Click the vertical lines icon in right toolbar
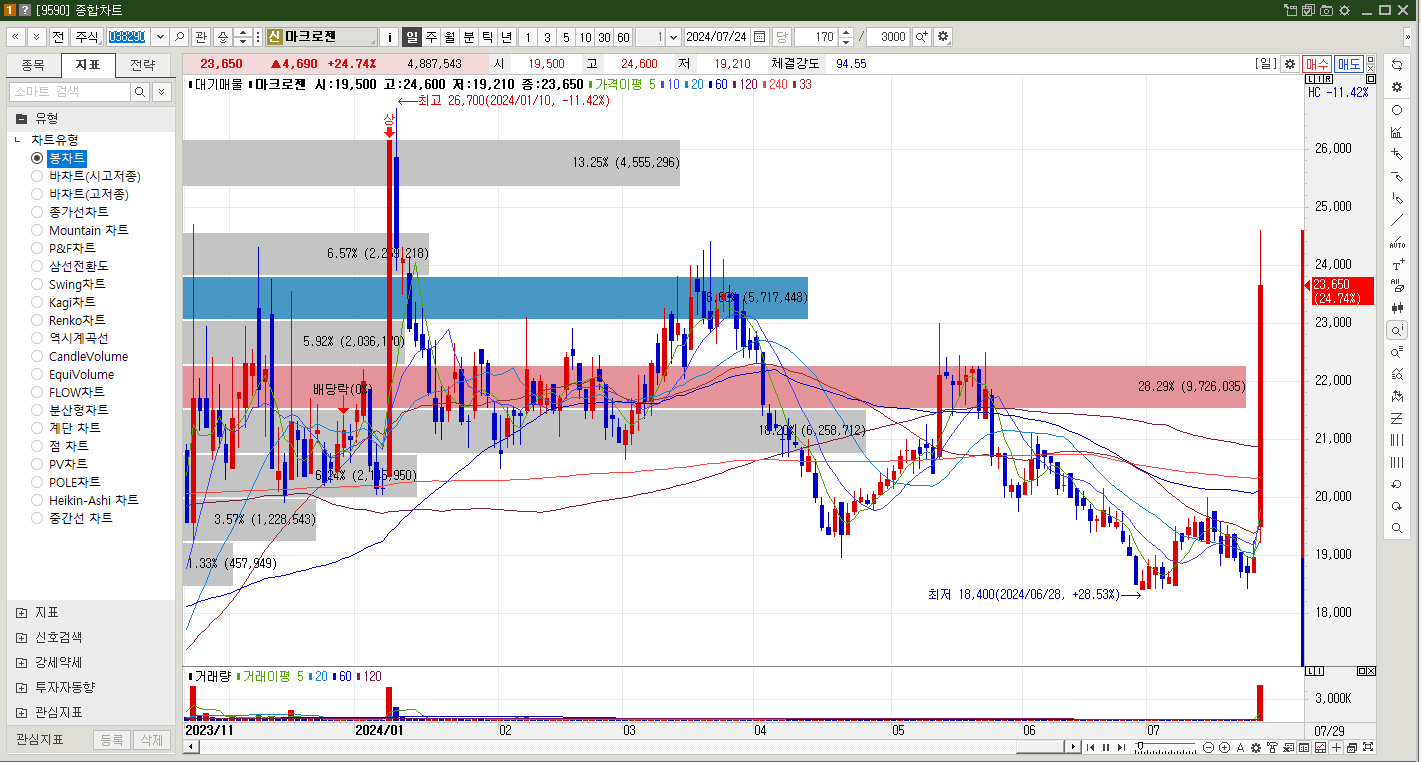Viewport: 1421px width, 762px height. [1397, 440]
